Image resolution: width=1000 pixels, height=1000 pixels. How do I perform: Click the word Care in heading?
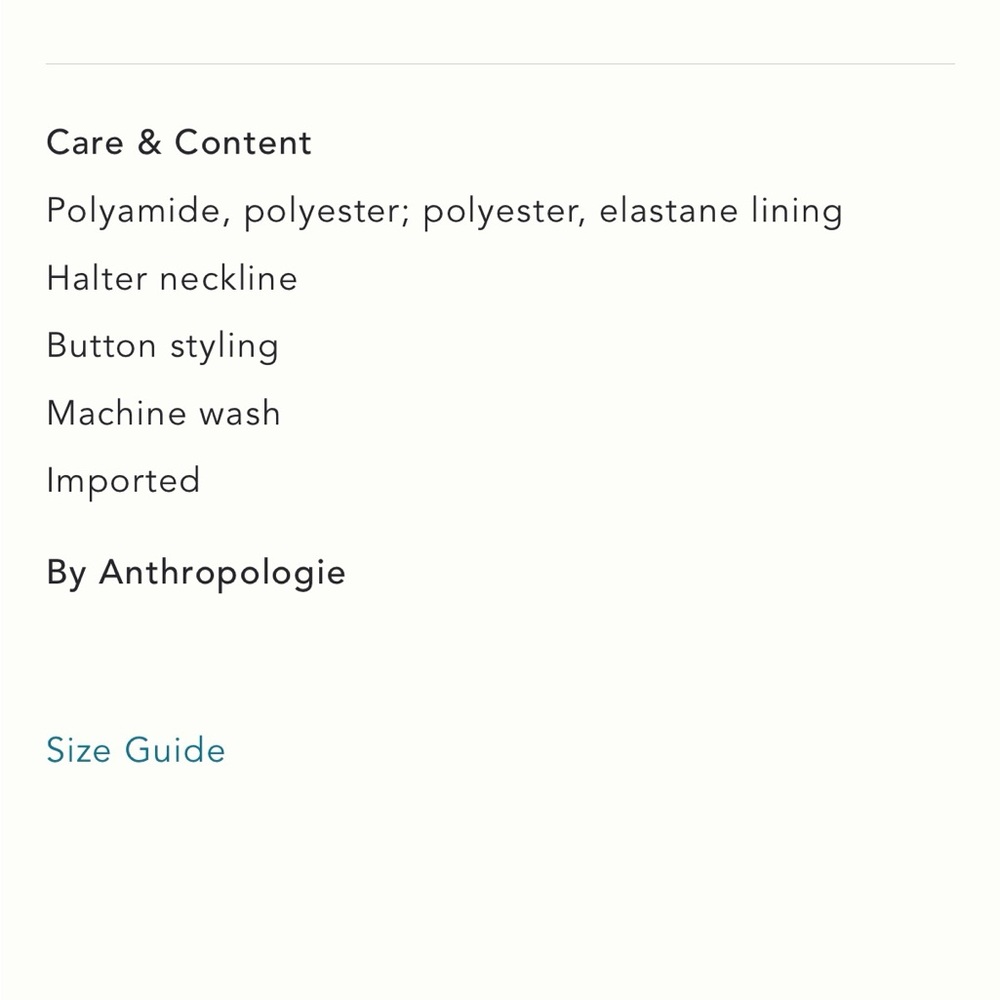pos(85,142)
